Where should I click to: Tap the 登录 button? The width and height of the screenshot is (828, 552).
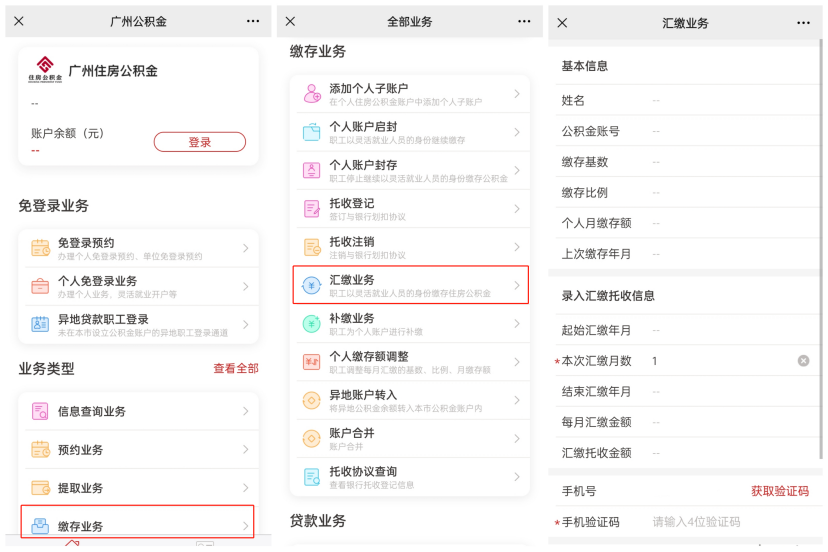pos(200,142)
